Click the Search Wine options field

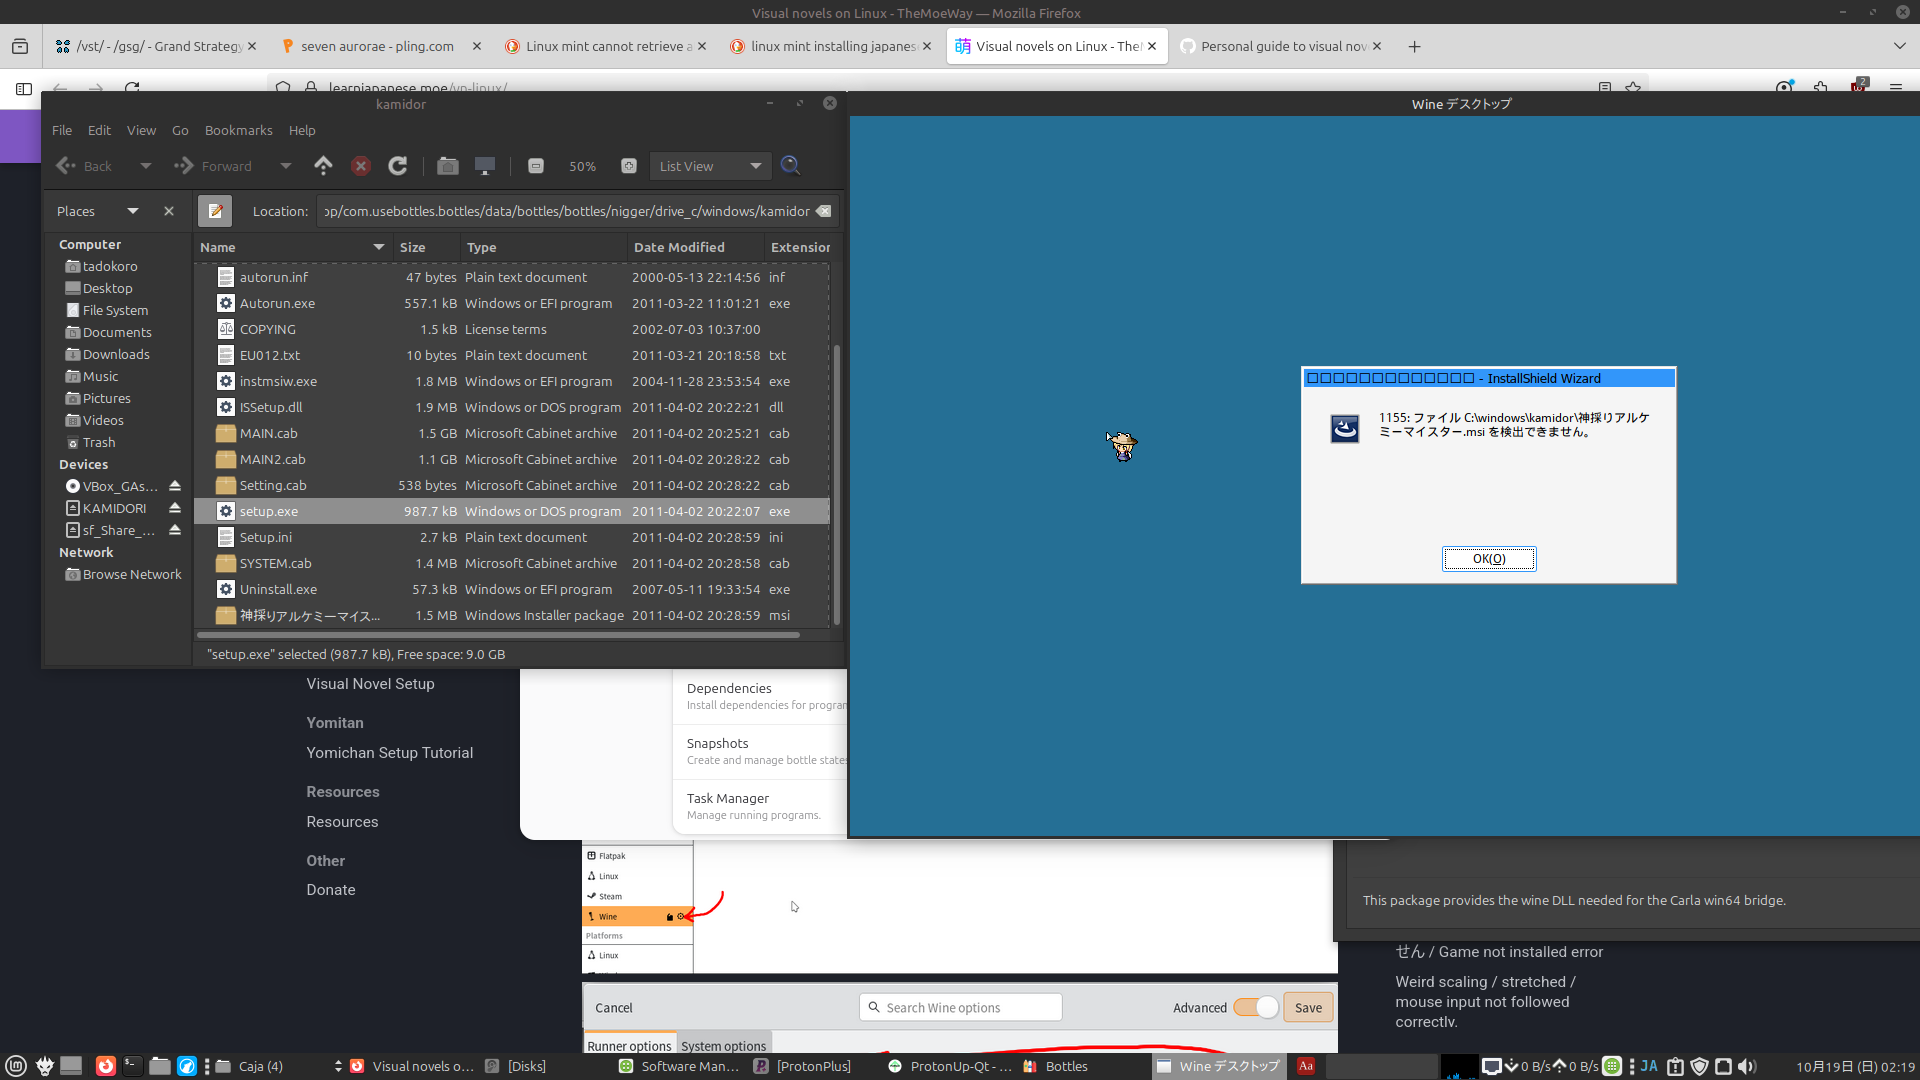point(960,1007)
